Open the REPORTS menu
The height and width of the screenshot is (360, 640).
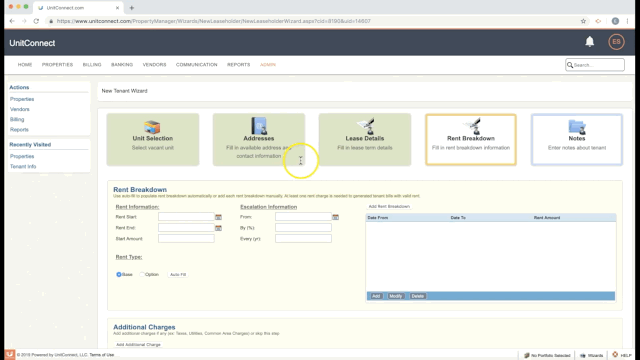pos(238,65)
